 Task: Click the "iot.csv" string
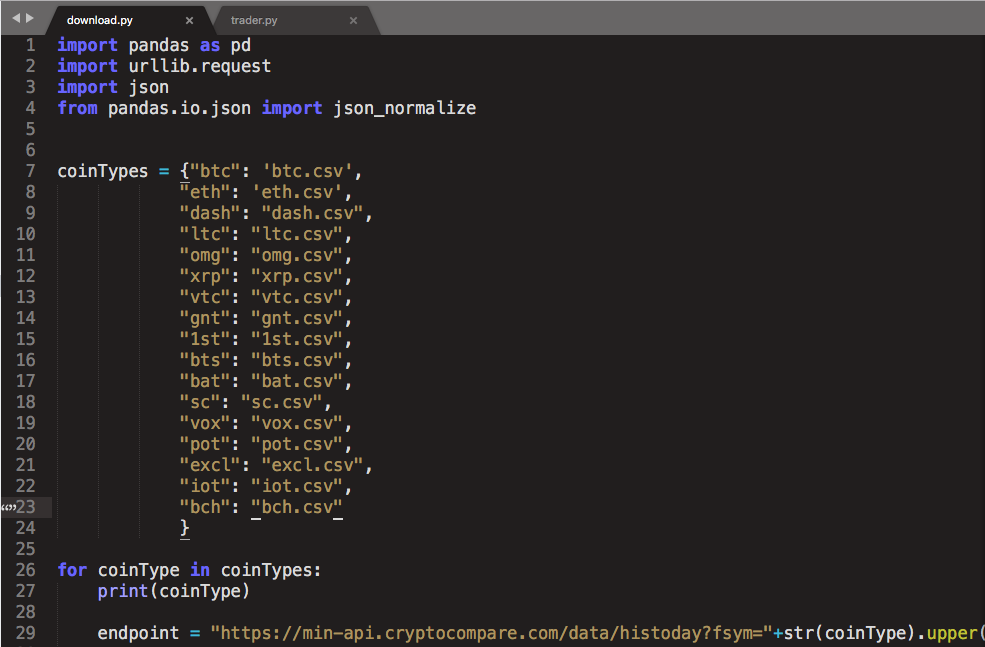pos(297,486)
